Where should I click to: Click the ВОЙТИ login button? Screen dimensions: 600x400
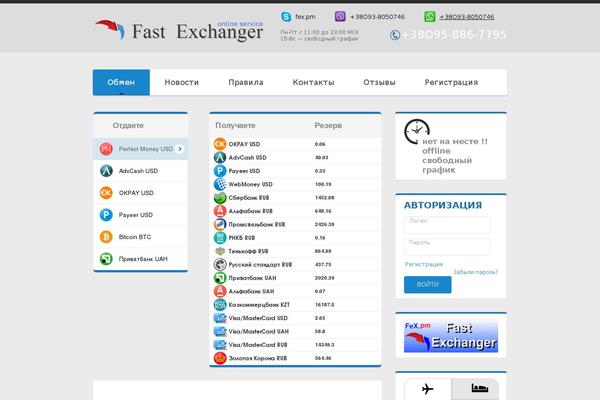point(427,284)
